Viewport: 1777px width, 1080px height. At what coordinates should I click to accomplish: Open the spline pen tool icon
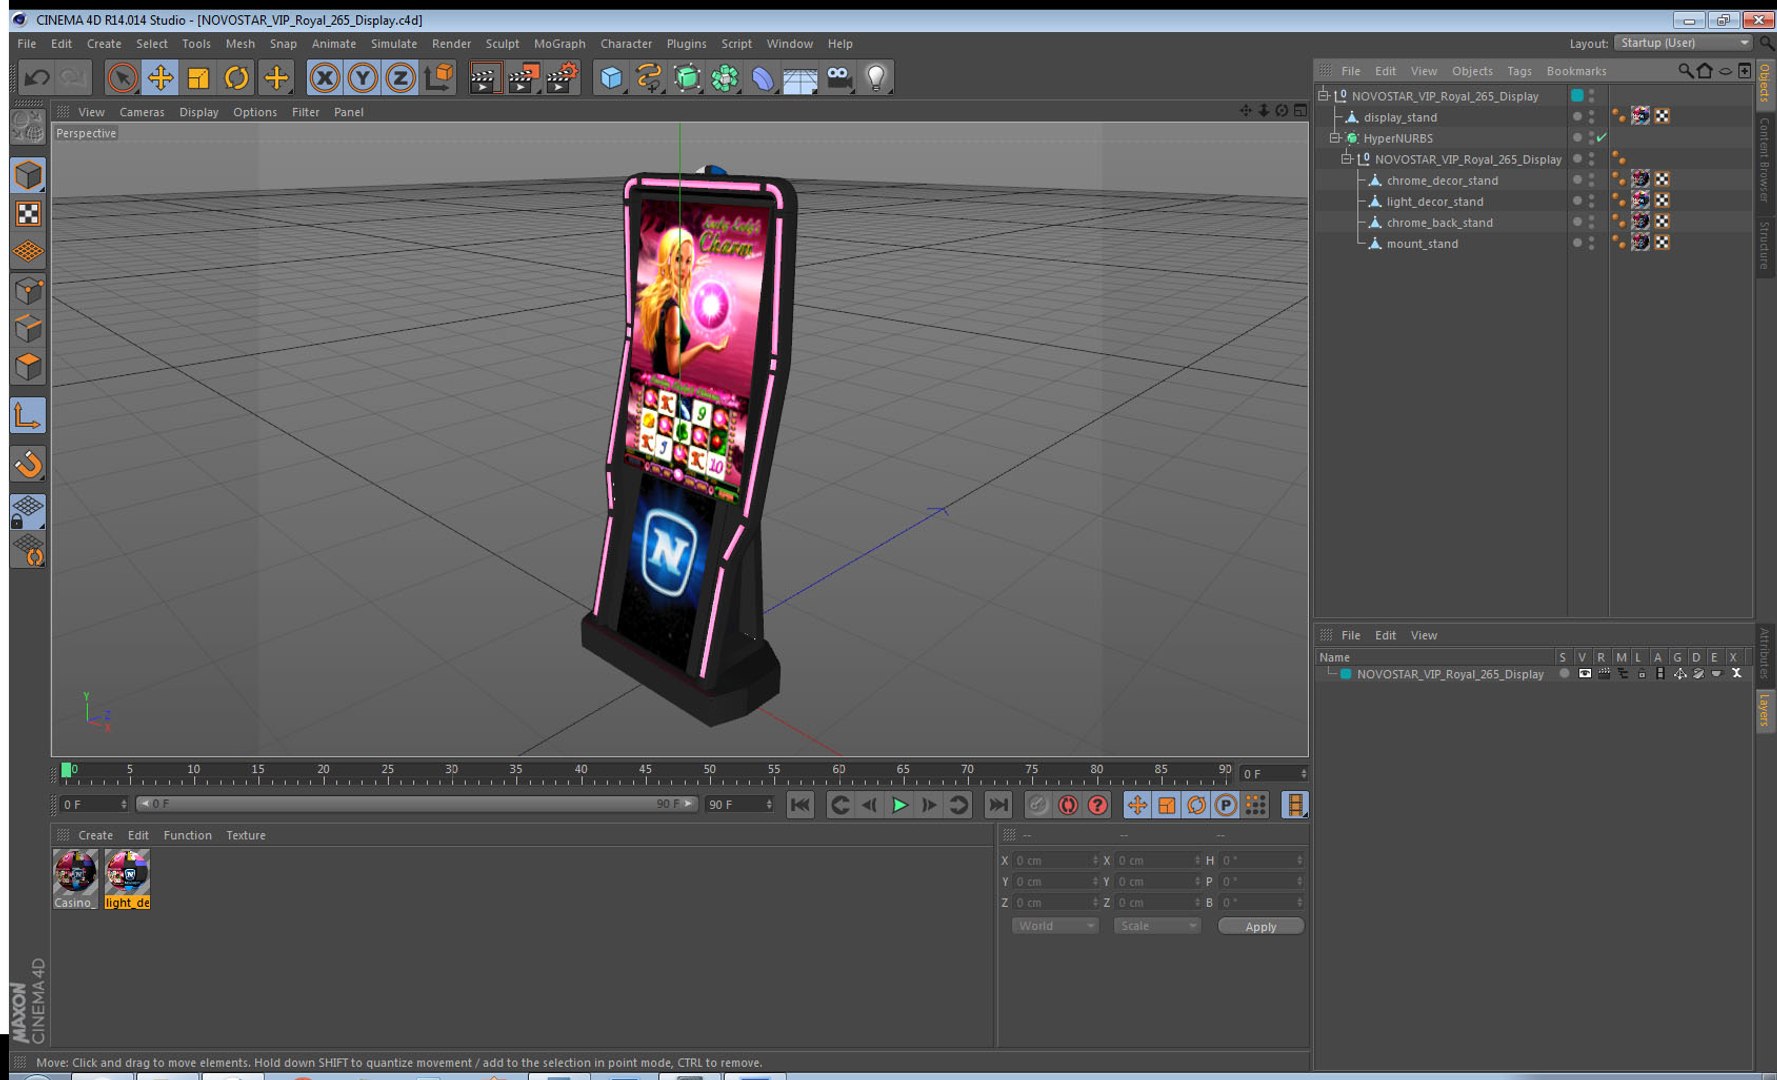point(649,77)
